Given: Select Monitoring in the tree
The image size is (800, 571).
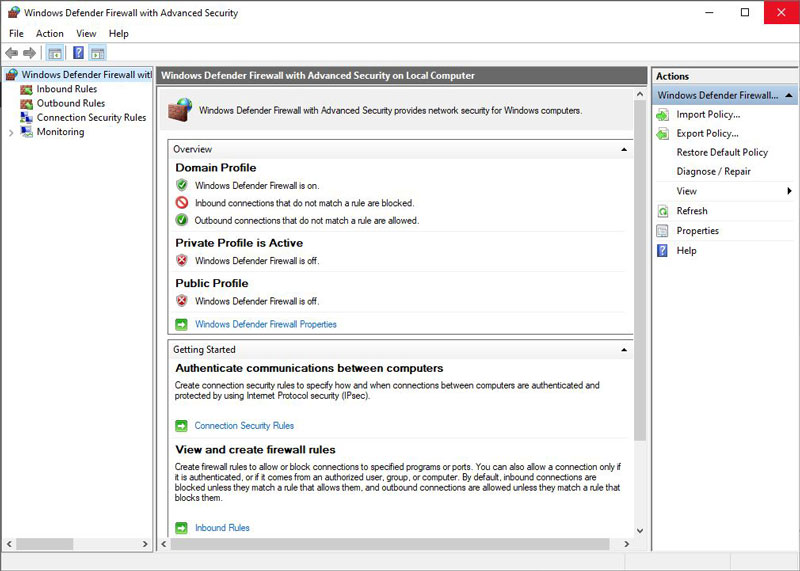Looking at the screenshot, I should point(60,132).
